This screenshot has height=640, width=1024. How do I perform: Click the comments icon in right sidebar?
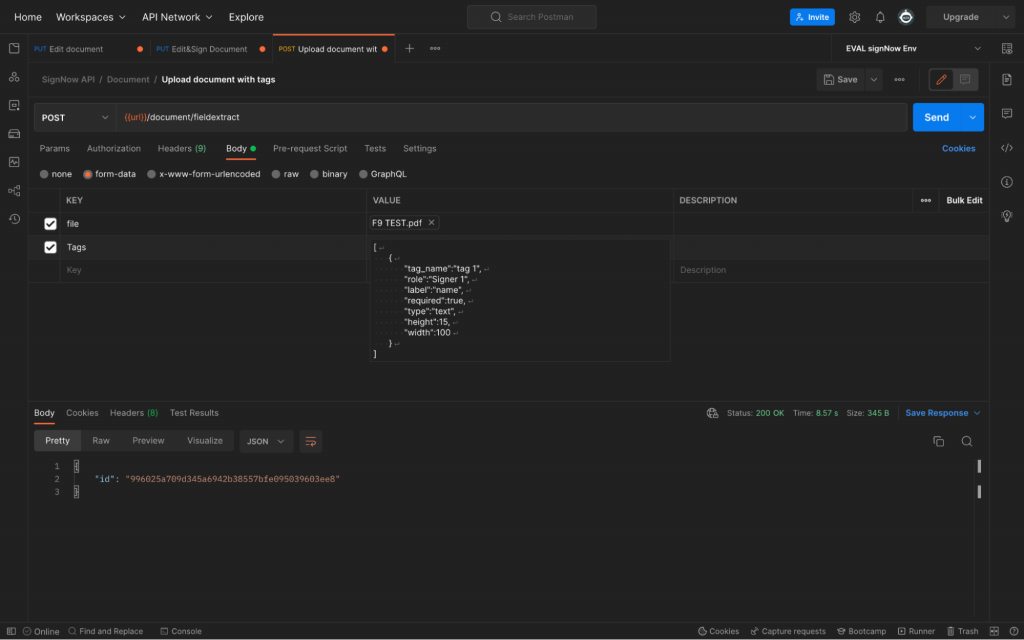pyautogui.click(x=1006, y=113)
